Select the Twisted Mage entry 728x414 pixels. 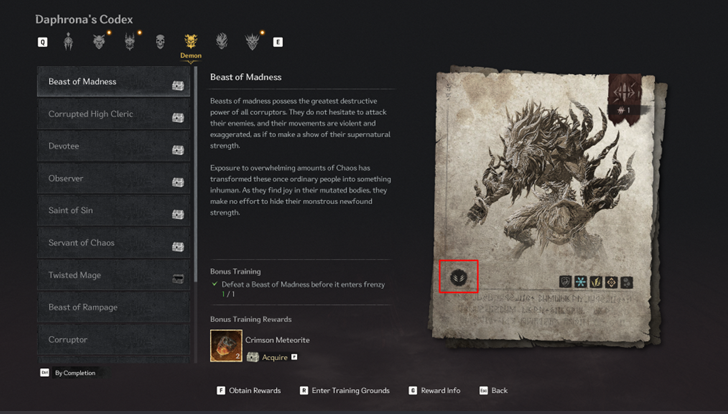coord(113,275)
